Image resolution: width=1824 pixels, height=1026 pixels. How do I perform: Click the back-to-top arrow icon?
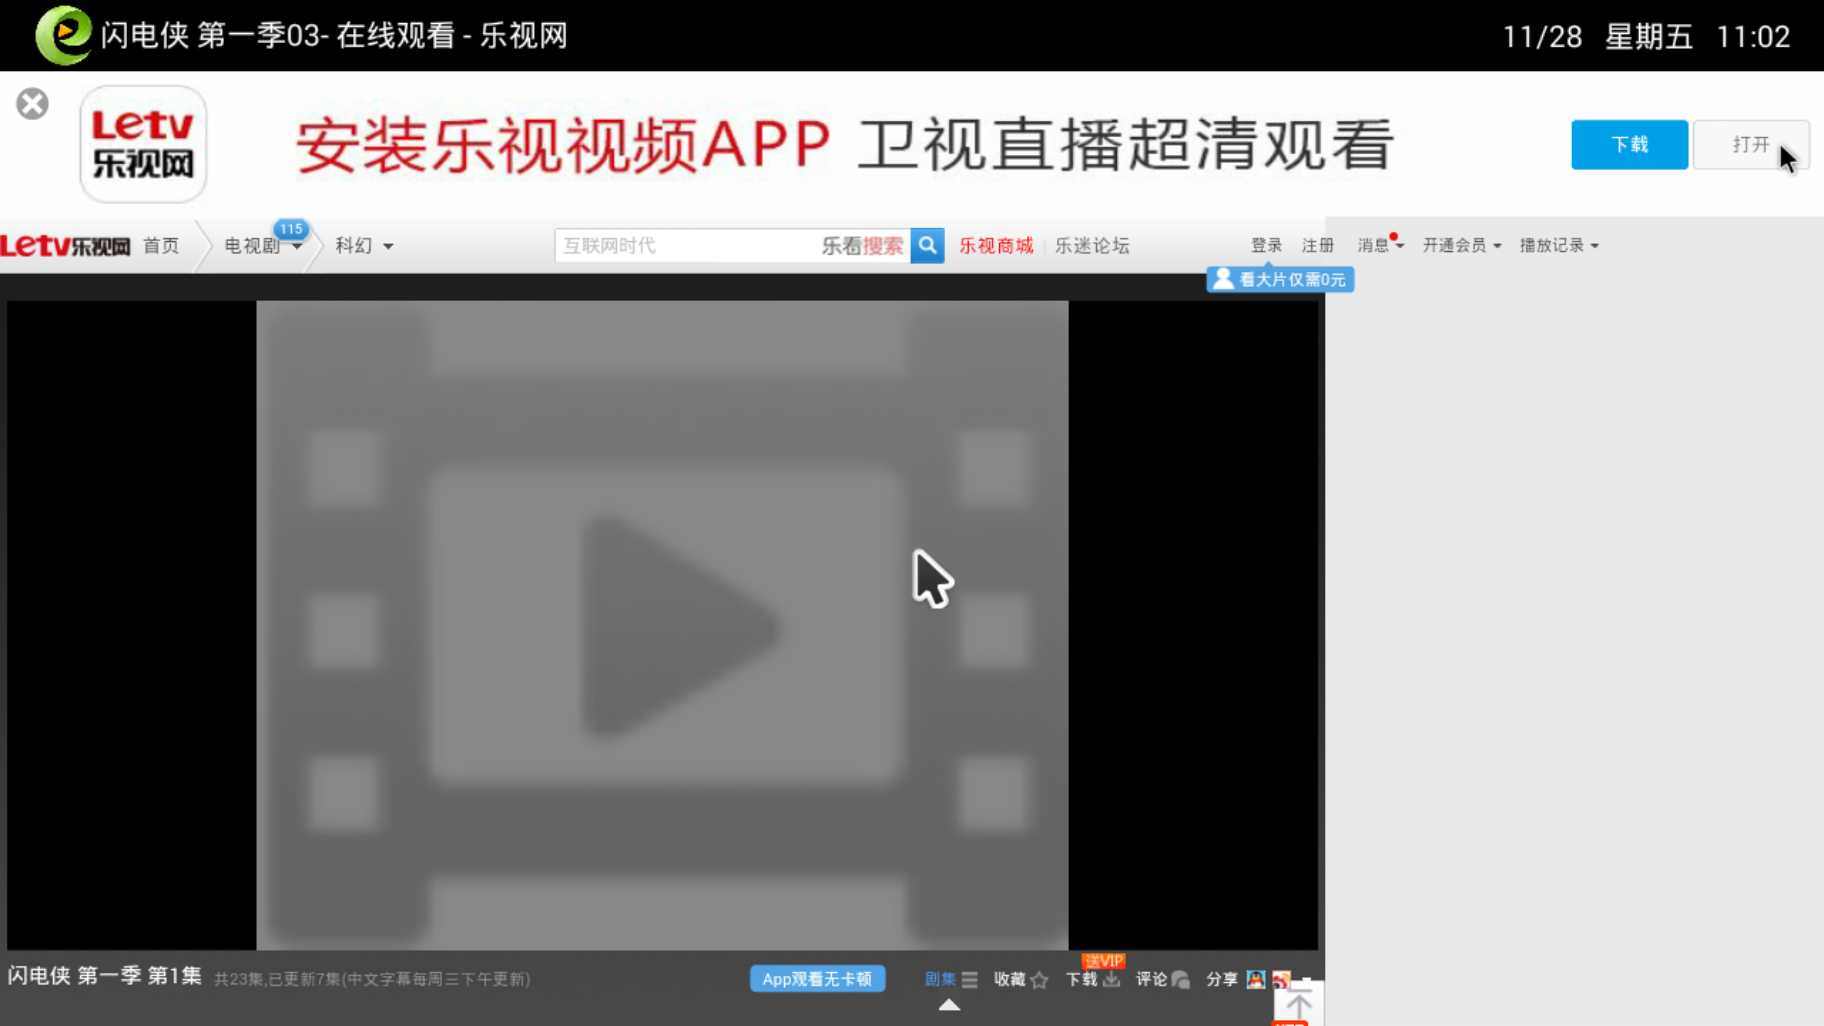[1298, 1003]
